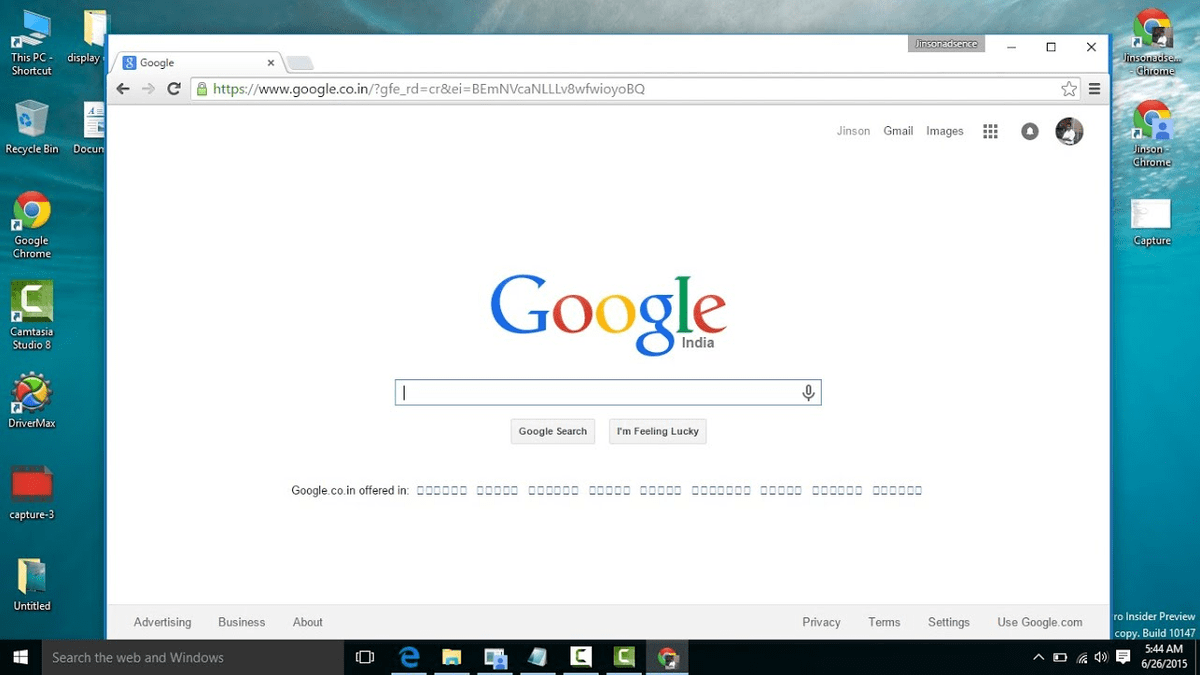The width and height of the screenshot is (1200, 675).
Task: Click the Chrome forward arrow
Action: click(x=149, y=89)
